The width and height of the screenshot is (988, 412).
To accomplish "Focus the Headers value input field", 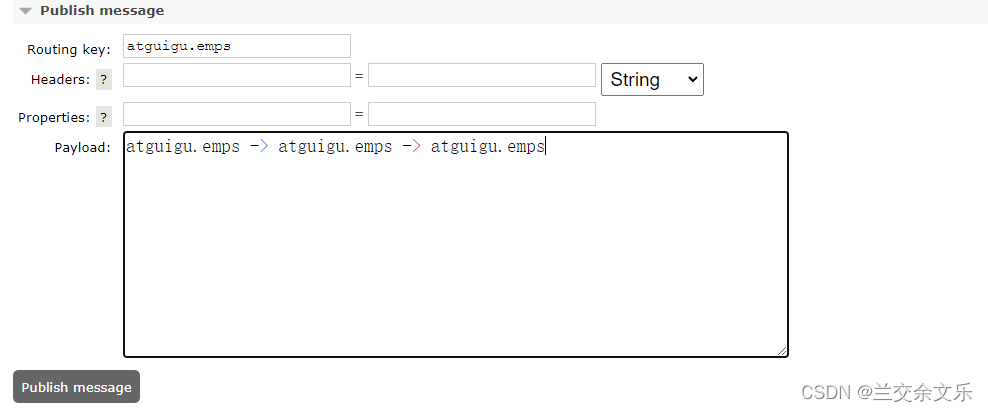I will (482, 75).
